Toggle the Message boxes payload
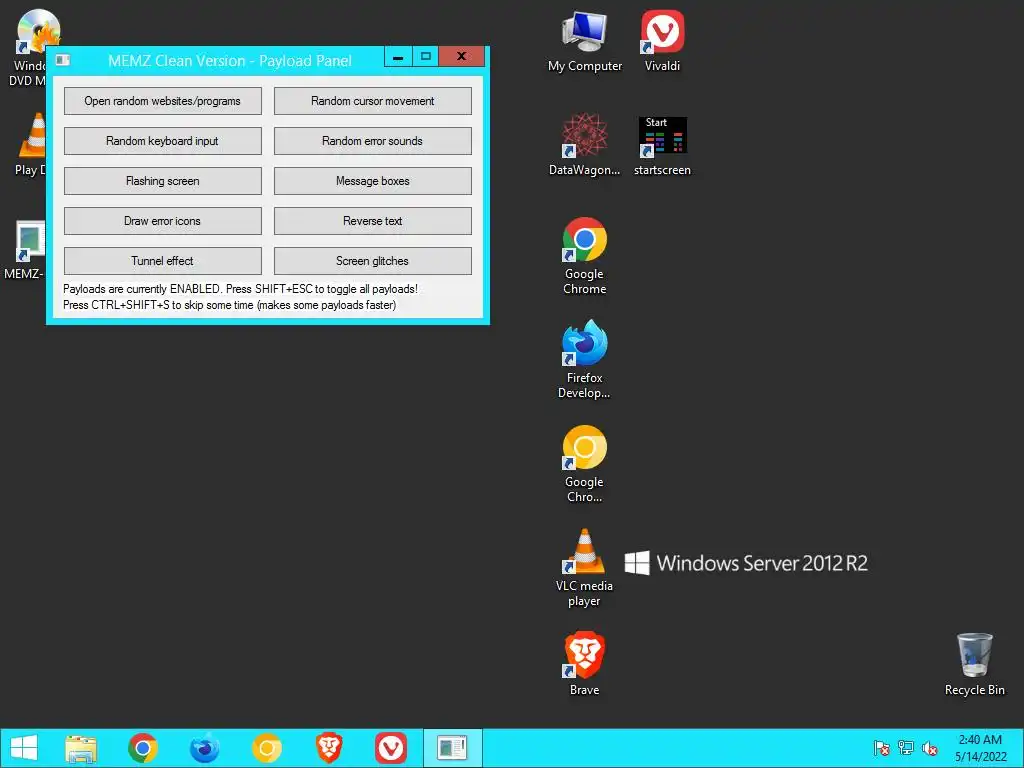 [x=372, y=181]
